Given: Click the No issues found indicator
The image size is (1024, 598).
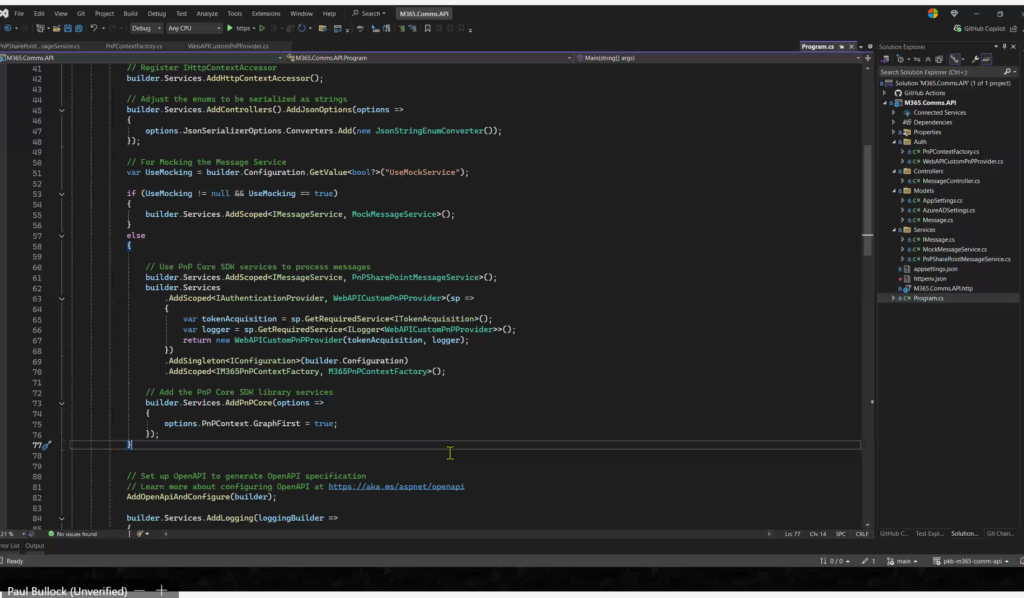Looking at the screenshot, I should (x=72, y=534).
